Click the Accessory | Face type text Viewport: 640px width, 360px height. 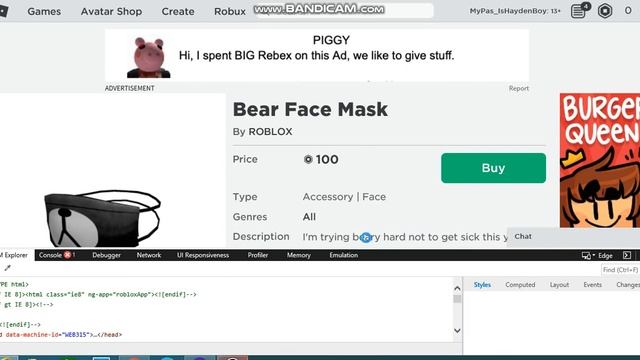[344, 197]
